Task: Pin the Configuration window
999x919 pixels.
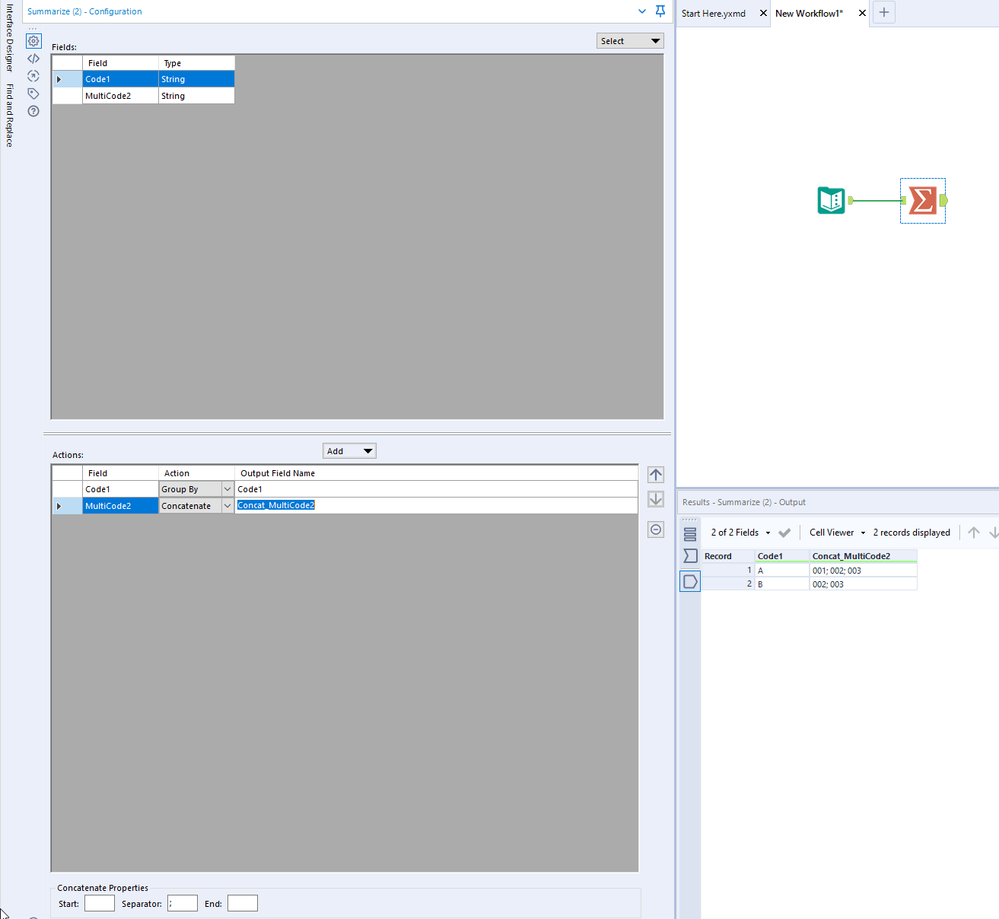Action: point(661,11)
